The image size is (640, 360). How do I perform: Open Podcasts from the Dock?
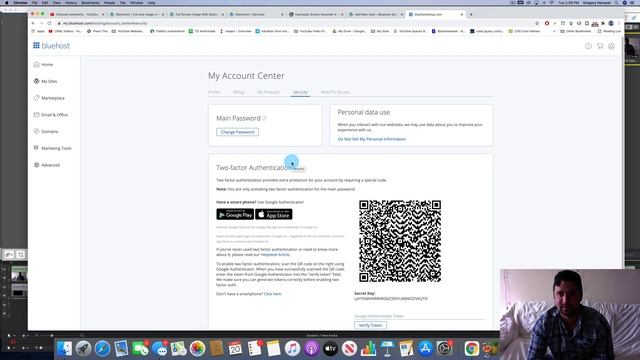pyautogui.click(x=311, y=349)
